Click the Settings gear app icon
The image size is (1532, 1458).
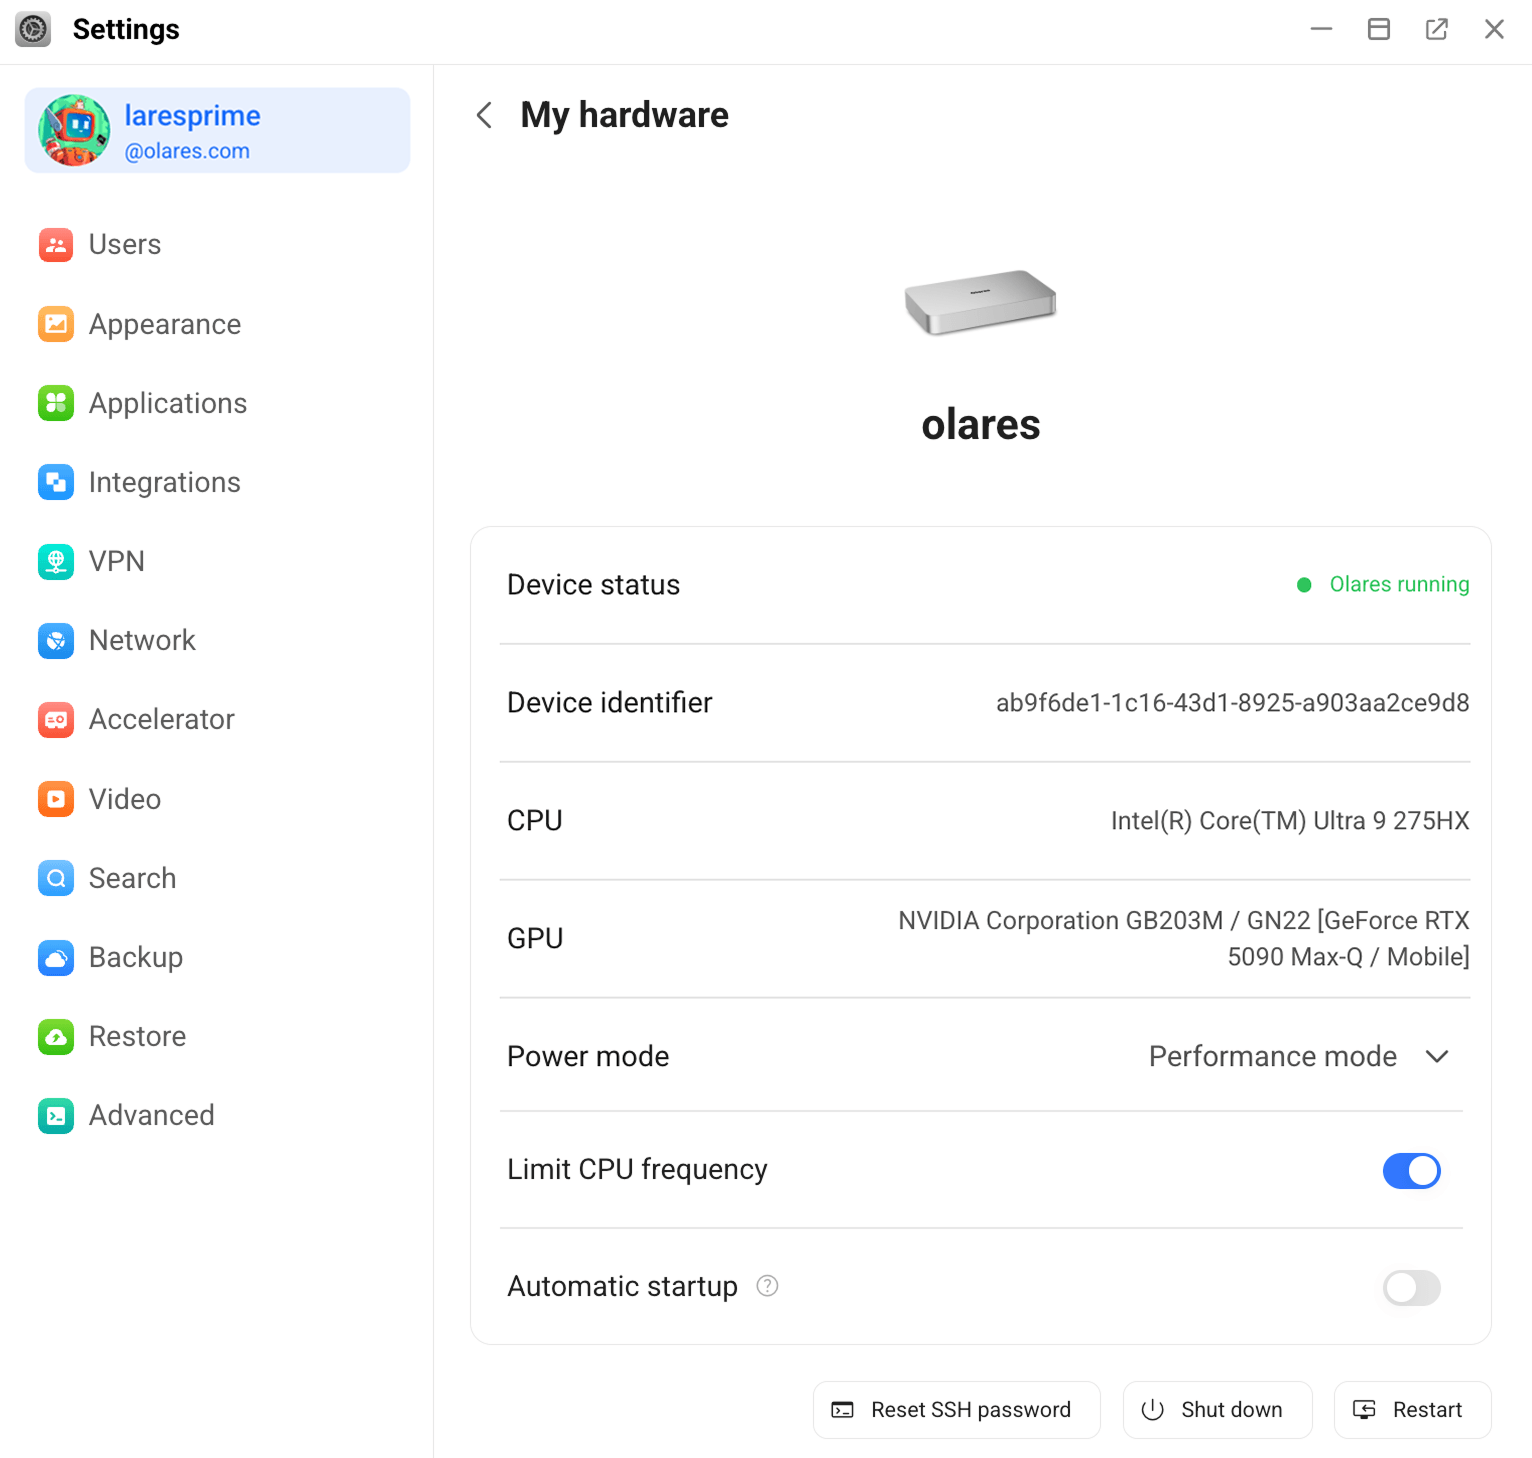[x=33, y=29]
